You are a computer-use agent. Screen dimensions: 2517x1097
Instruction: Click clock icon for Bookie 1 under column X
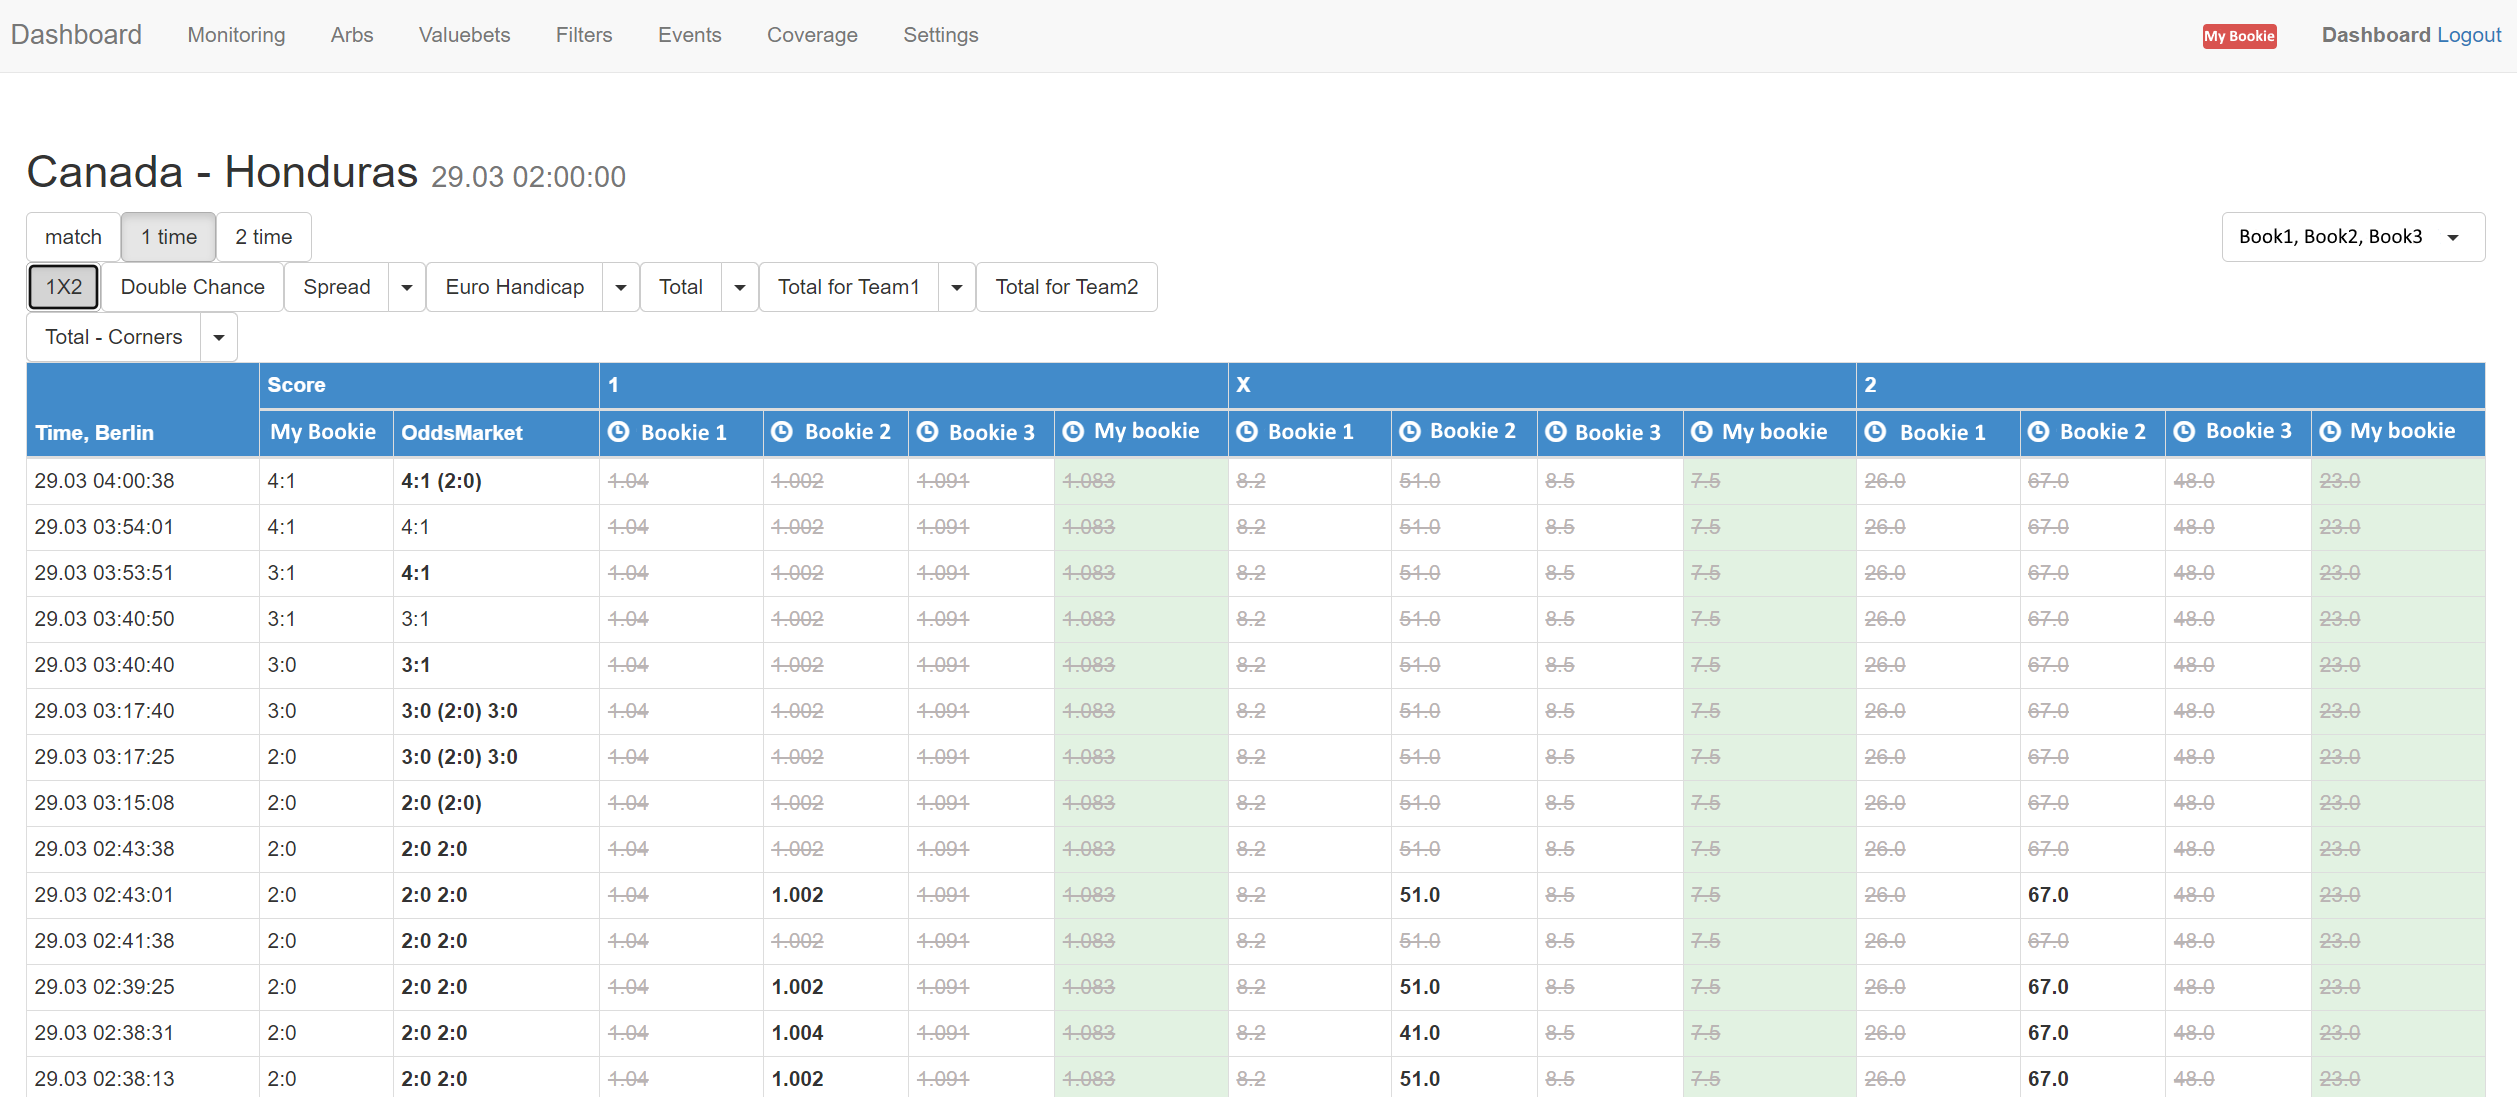[1247, 432]
